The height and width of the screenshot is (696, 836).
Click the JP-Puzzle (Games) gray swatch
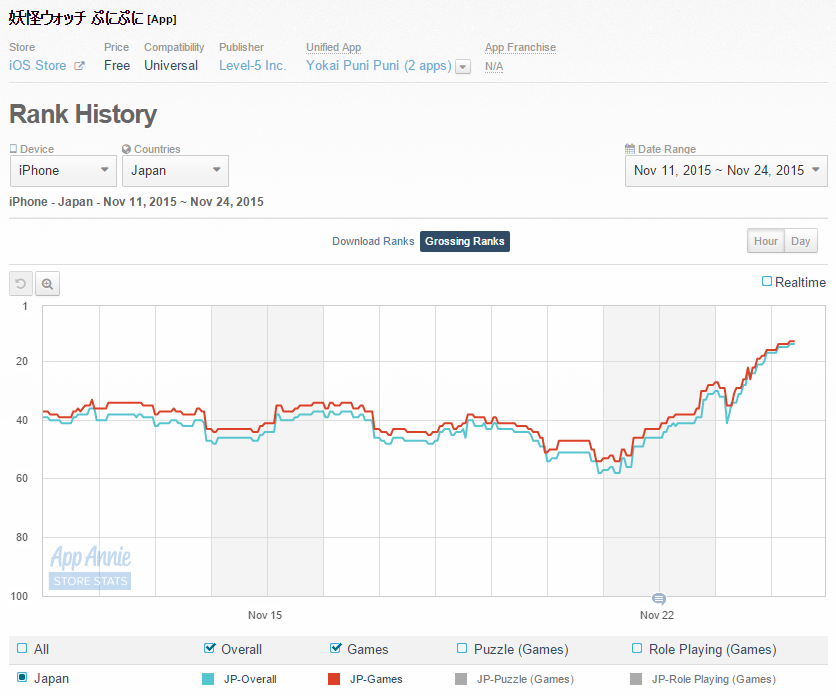461,679
